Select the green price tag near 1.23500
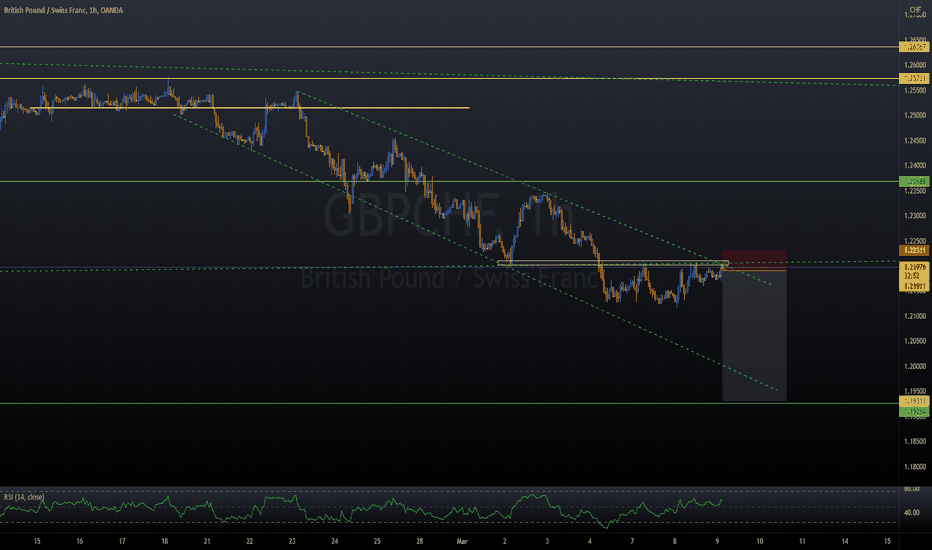 [x=914, y=181]
